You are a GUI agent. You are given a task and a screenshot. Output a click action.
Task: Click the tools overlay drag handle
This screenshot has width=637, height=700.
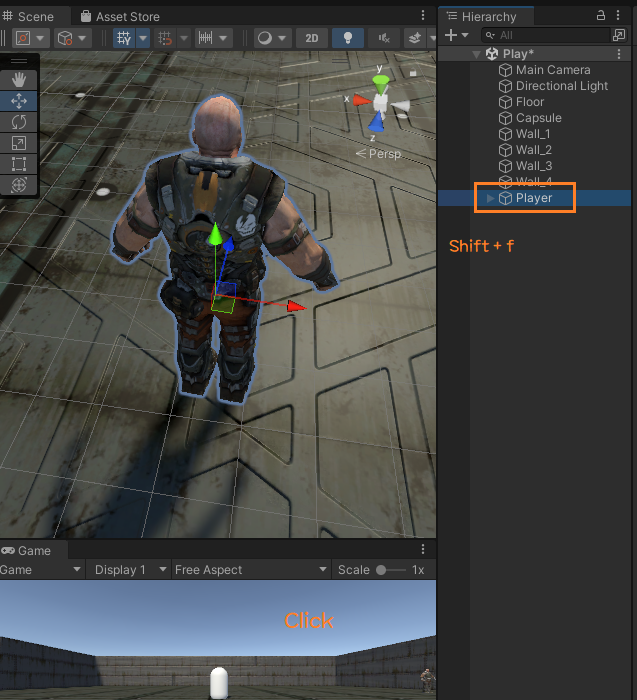pos(19,61)
